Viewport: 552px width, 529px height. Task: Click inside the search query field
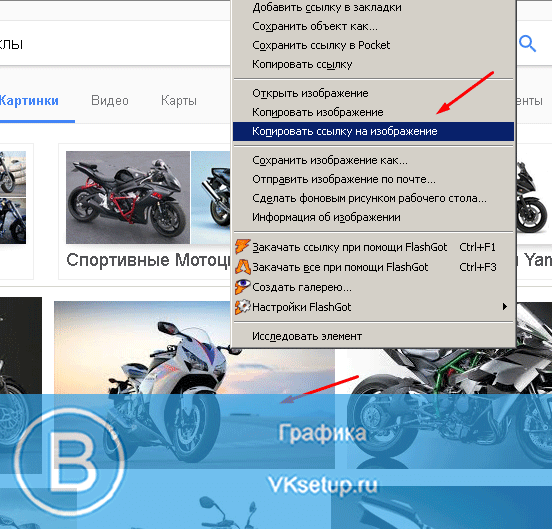click(x=115, y=44)
